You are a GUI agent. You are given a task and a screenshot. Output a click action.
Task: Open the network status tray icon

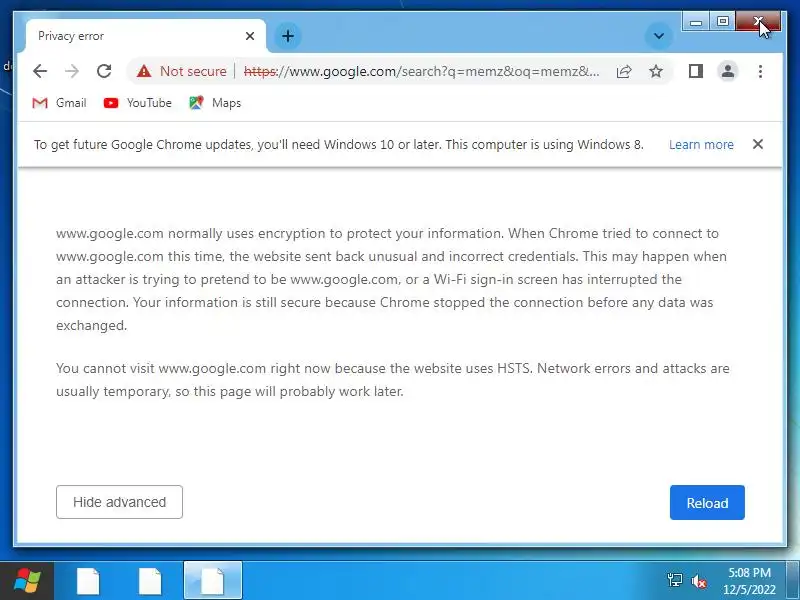point(674,581)
